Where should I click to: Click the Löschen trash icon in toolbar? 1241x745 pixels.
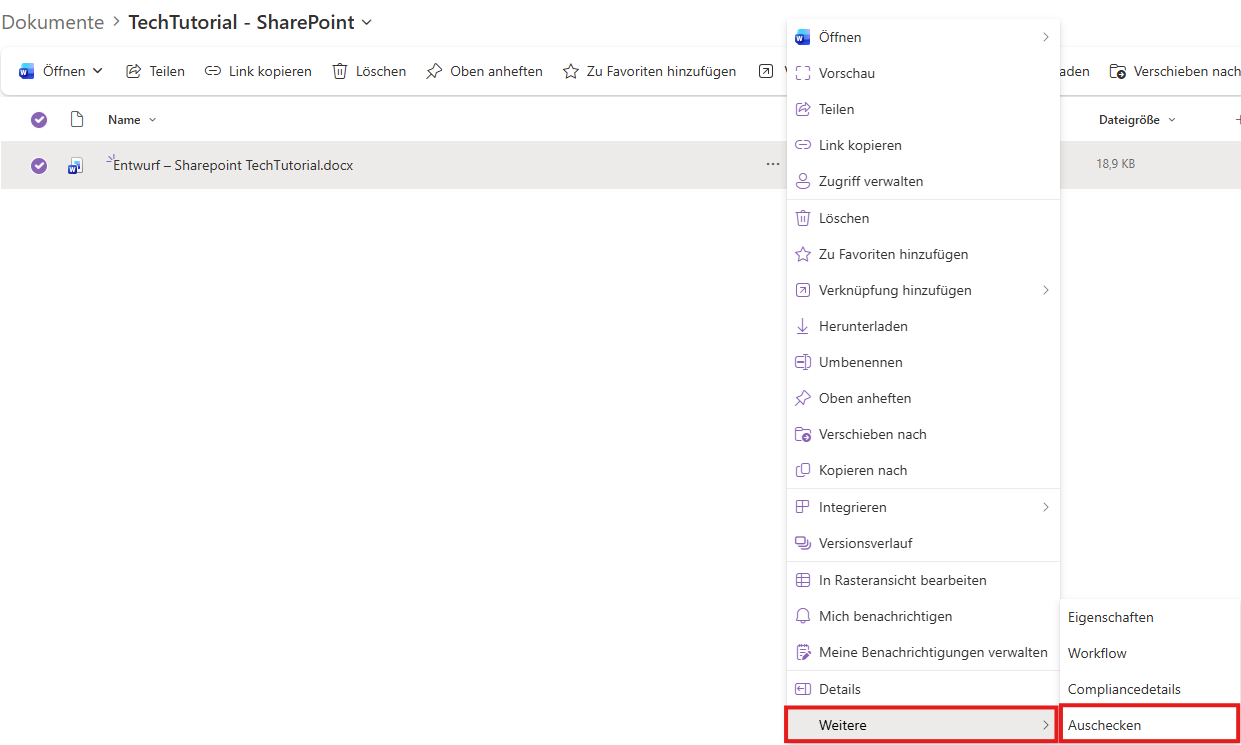point(340,71)
